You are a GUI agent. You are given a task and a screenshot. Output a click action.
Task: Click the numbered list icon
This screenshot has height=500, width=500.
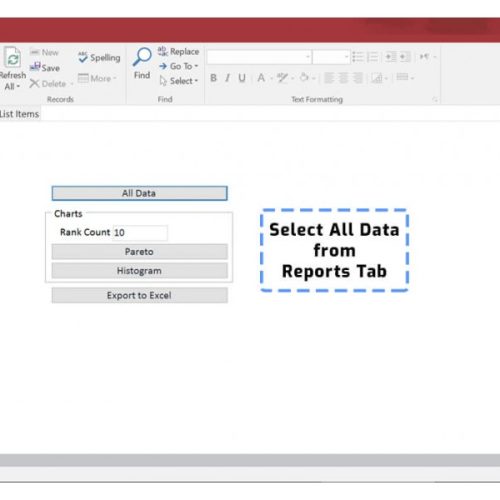coord(372,57)
